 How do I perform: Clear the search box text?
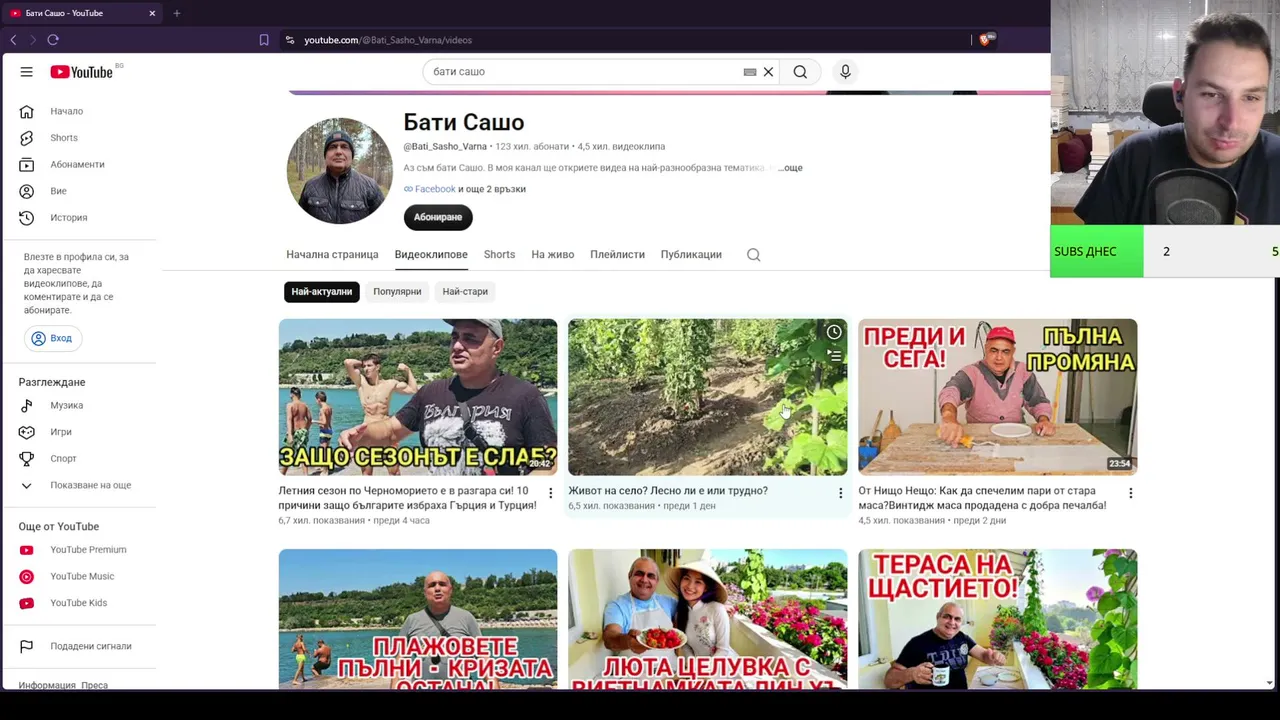768,72
